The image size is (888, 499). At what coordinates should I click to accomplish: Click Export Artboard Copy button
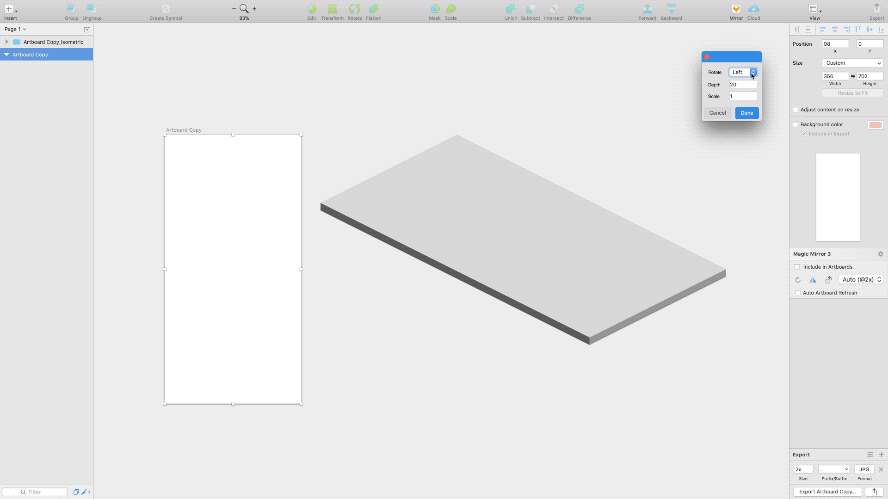[x=827, y=492]
